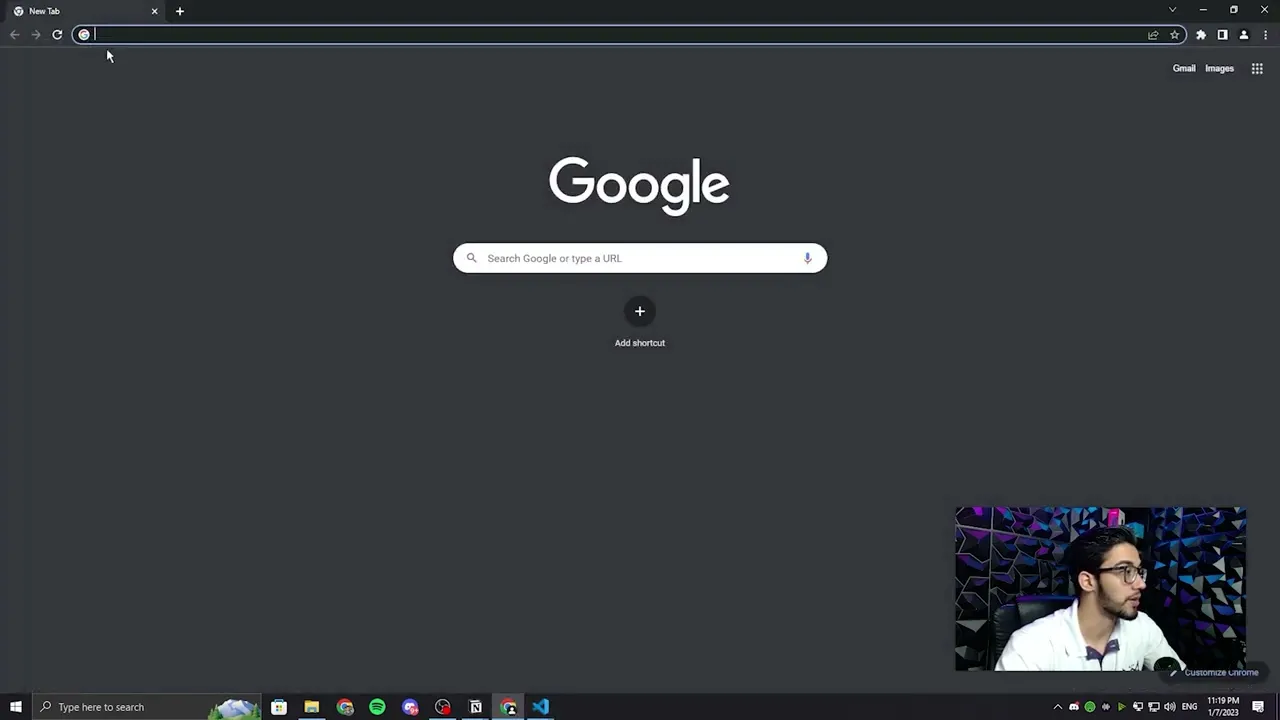Toggle the Chrome side panel
The image size is (1280, 720).
click(x=1222, y=35)
